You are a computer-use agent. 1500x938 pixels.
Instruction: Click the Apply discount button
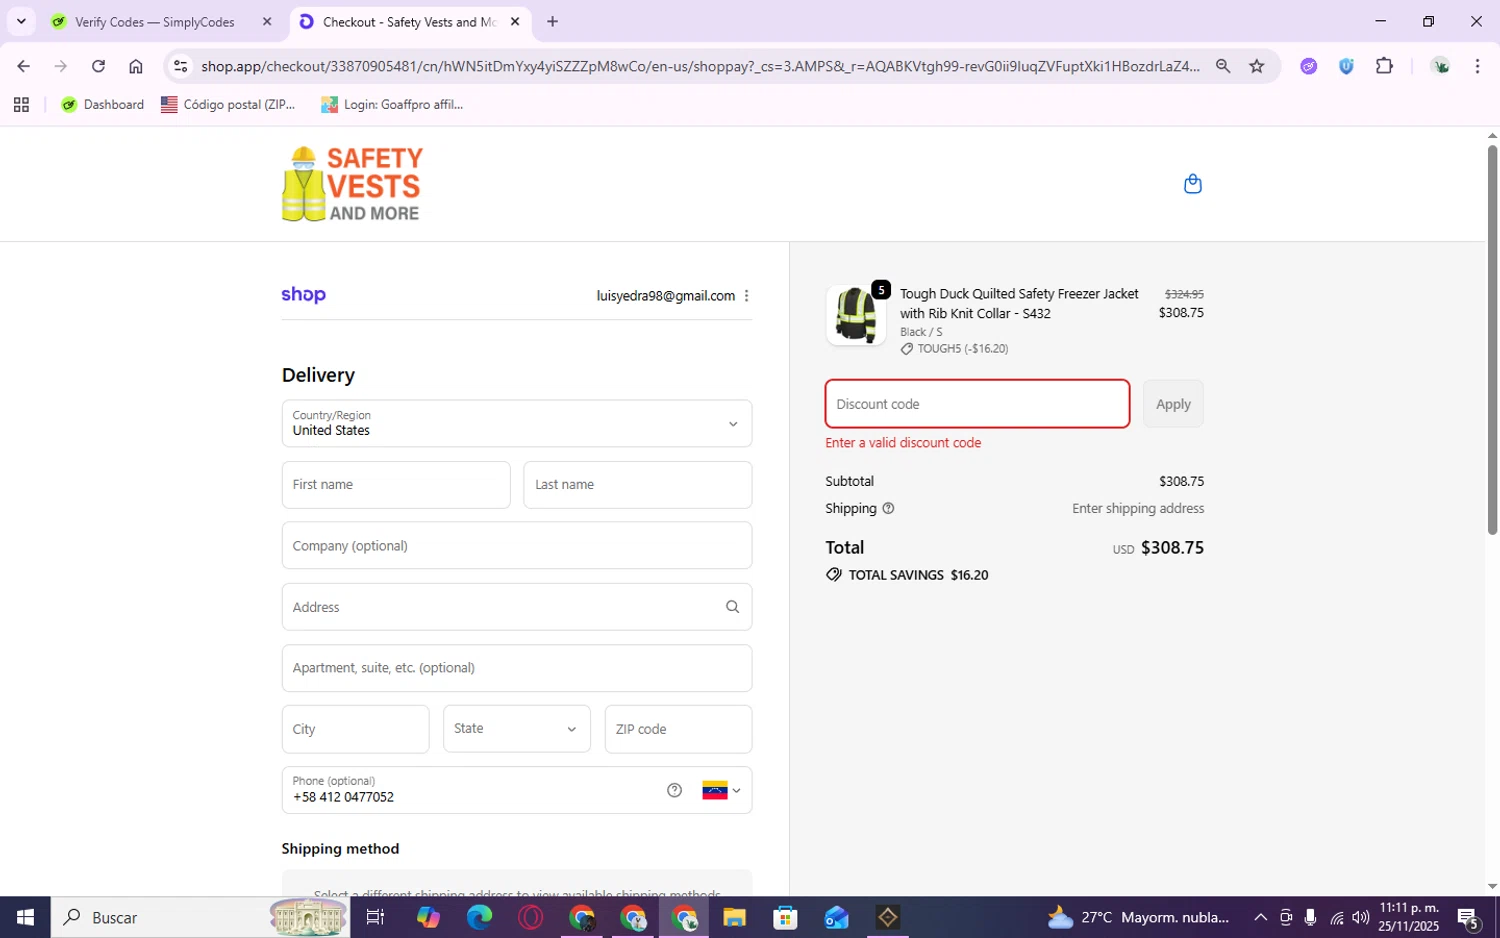(x=1173, y=404)
